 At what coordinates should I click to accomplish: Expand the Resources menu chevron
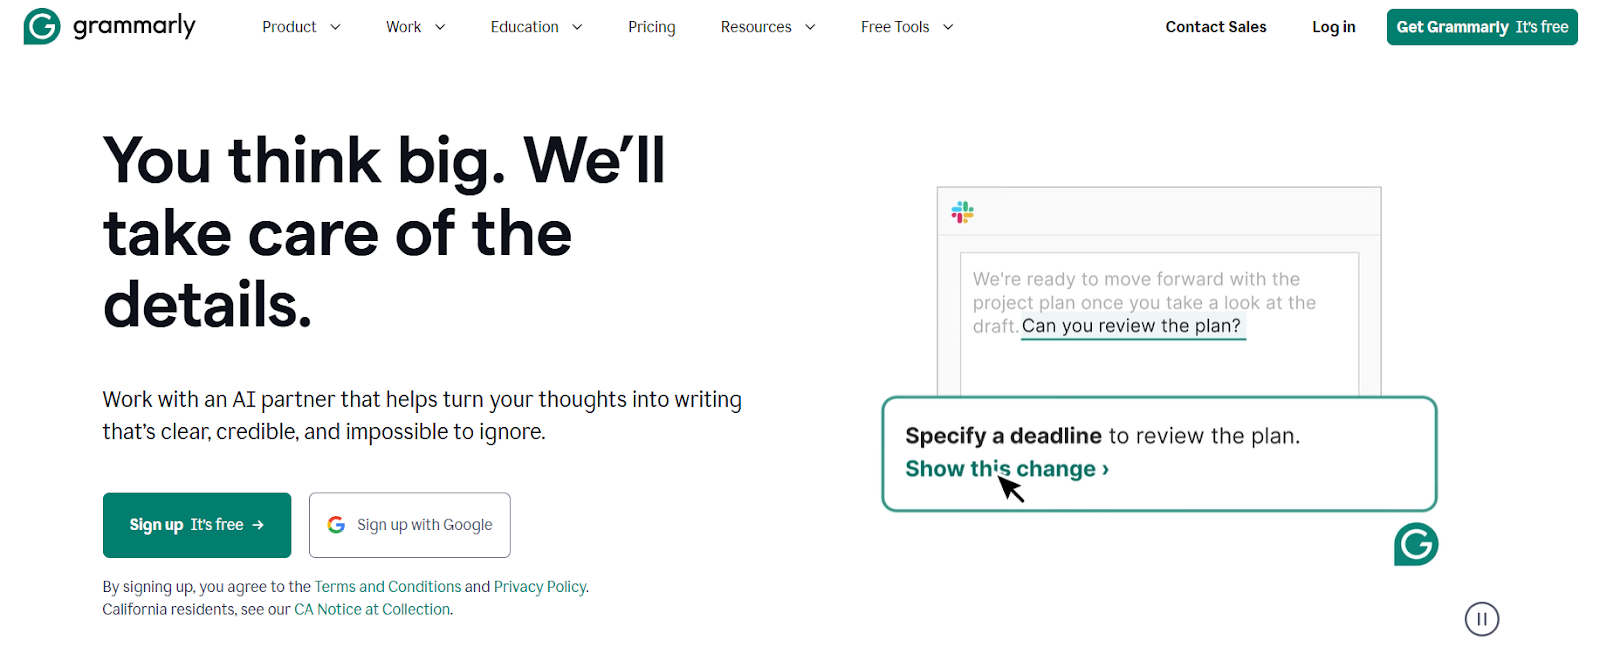pyautogui.click(x=810, y=27)
